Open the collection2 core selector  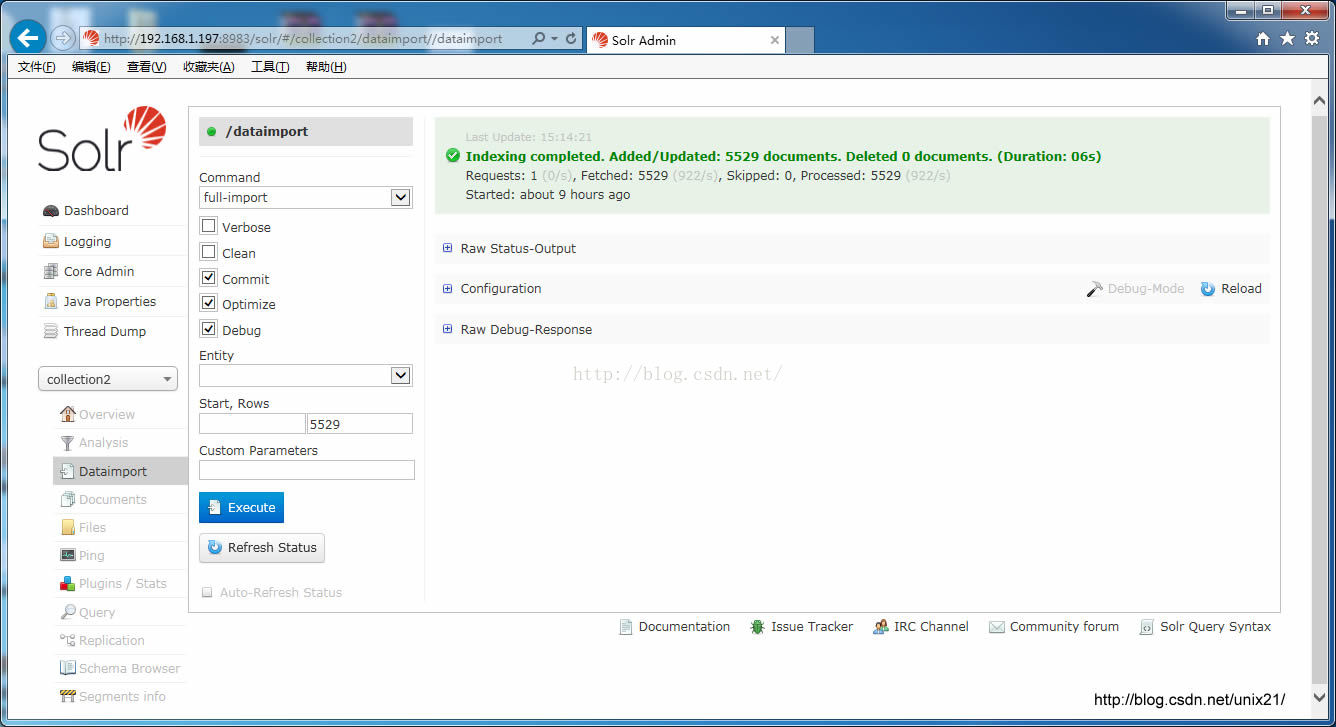[108, 379]
